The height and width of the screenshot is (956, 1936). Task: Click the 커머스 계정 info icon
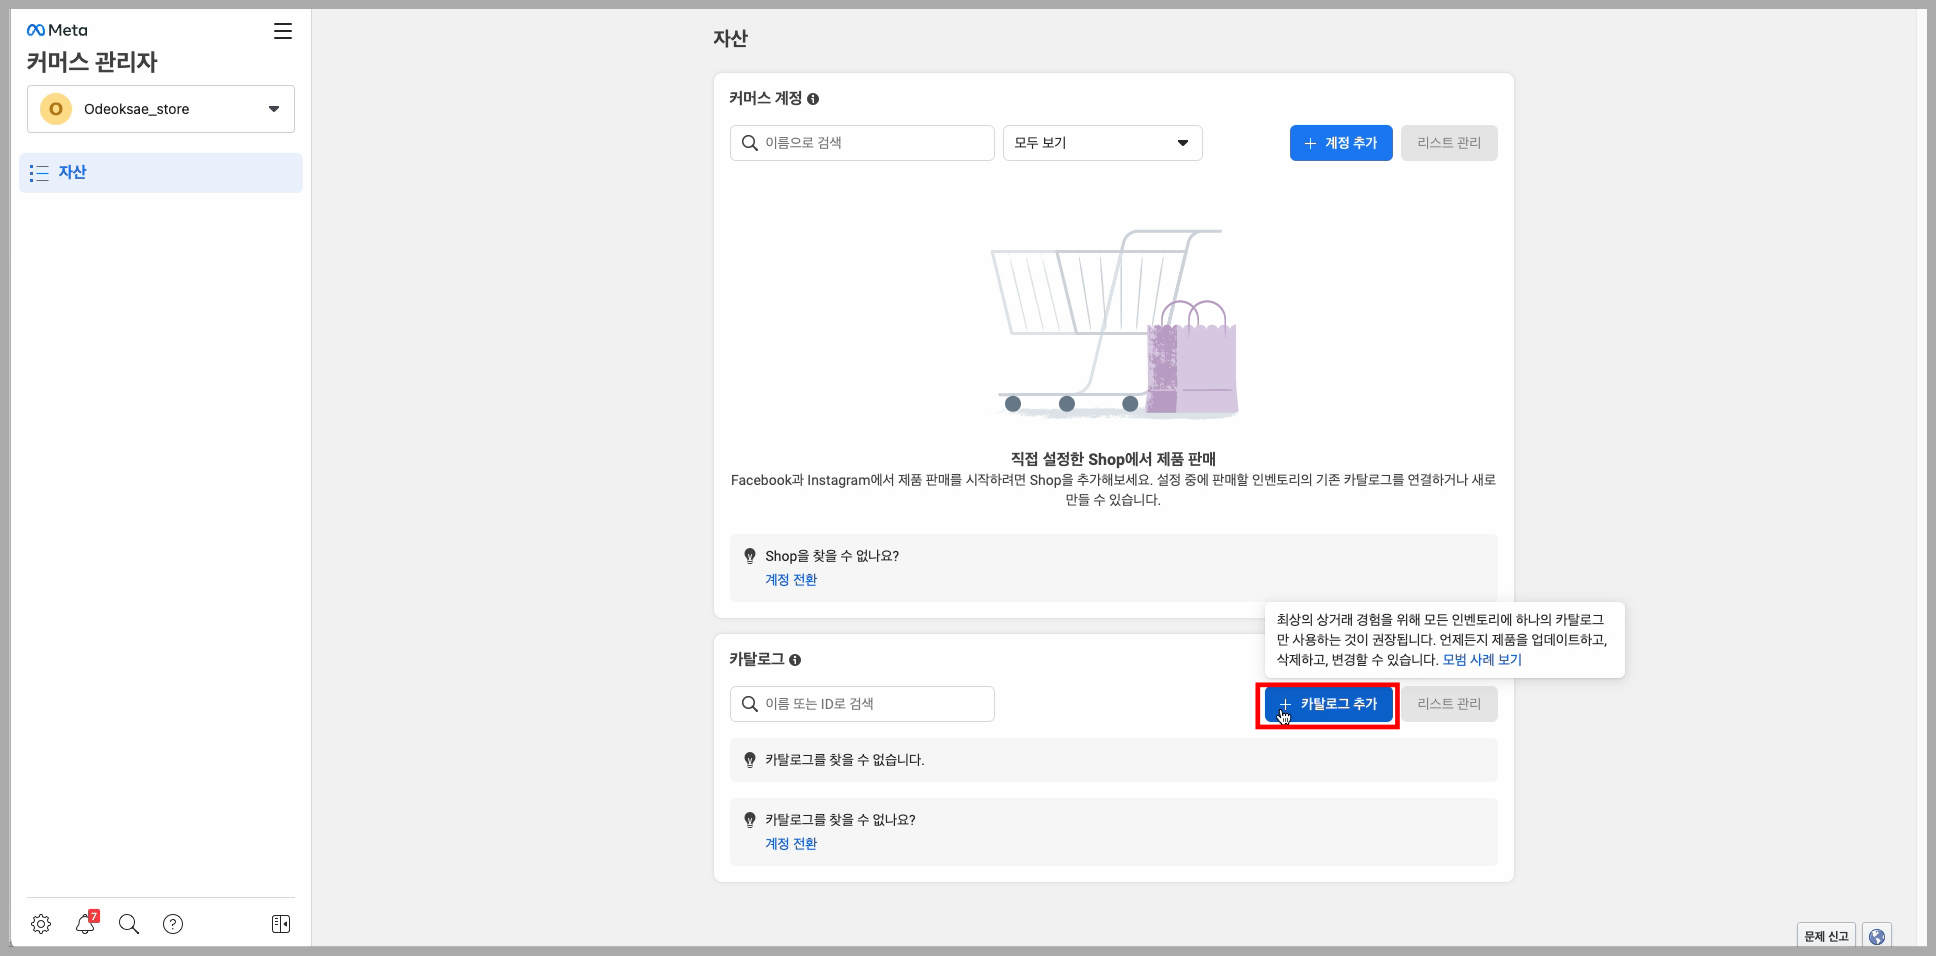point(814,99)
